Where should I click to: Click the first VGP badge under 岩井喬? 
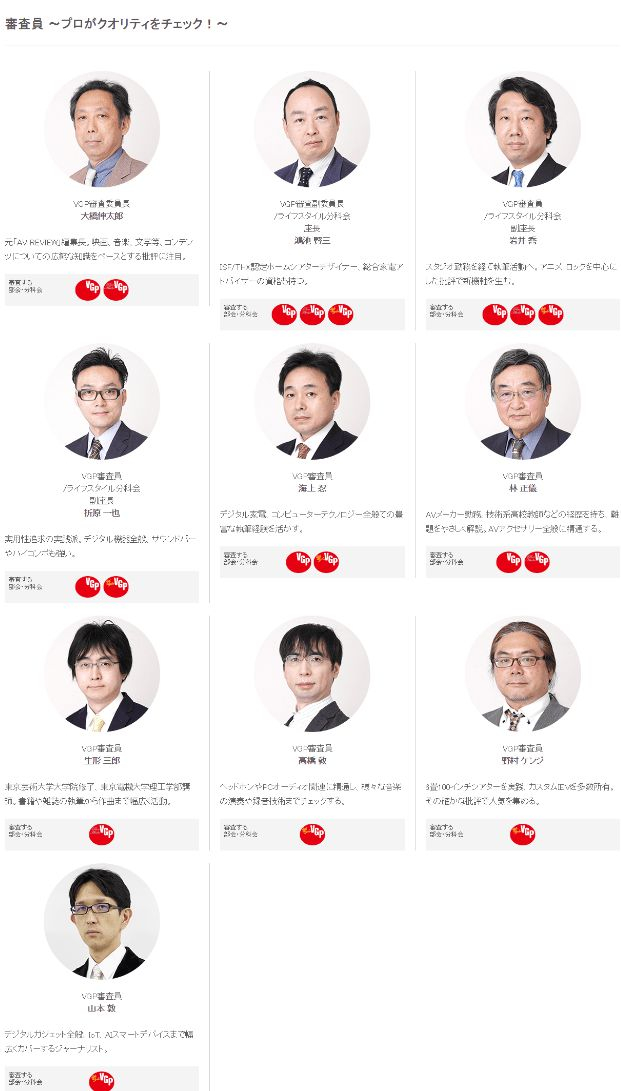(495, 314)
